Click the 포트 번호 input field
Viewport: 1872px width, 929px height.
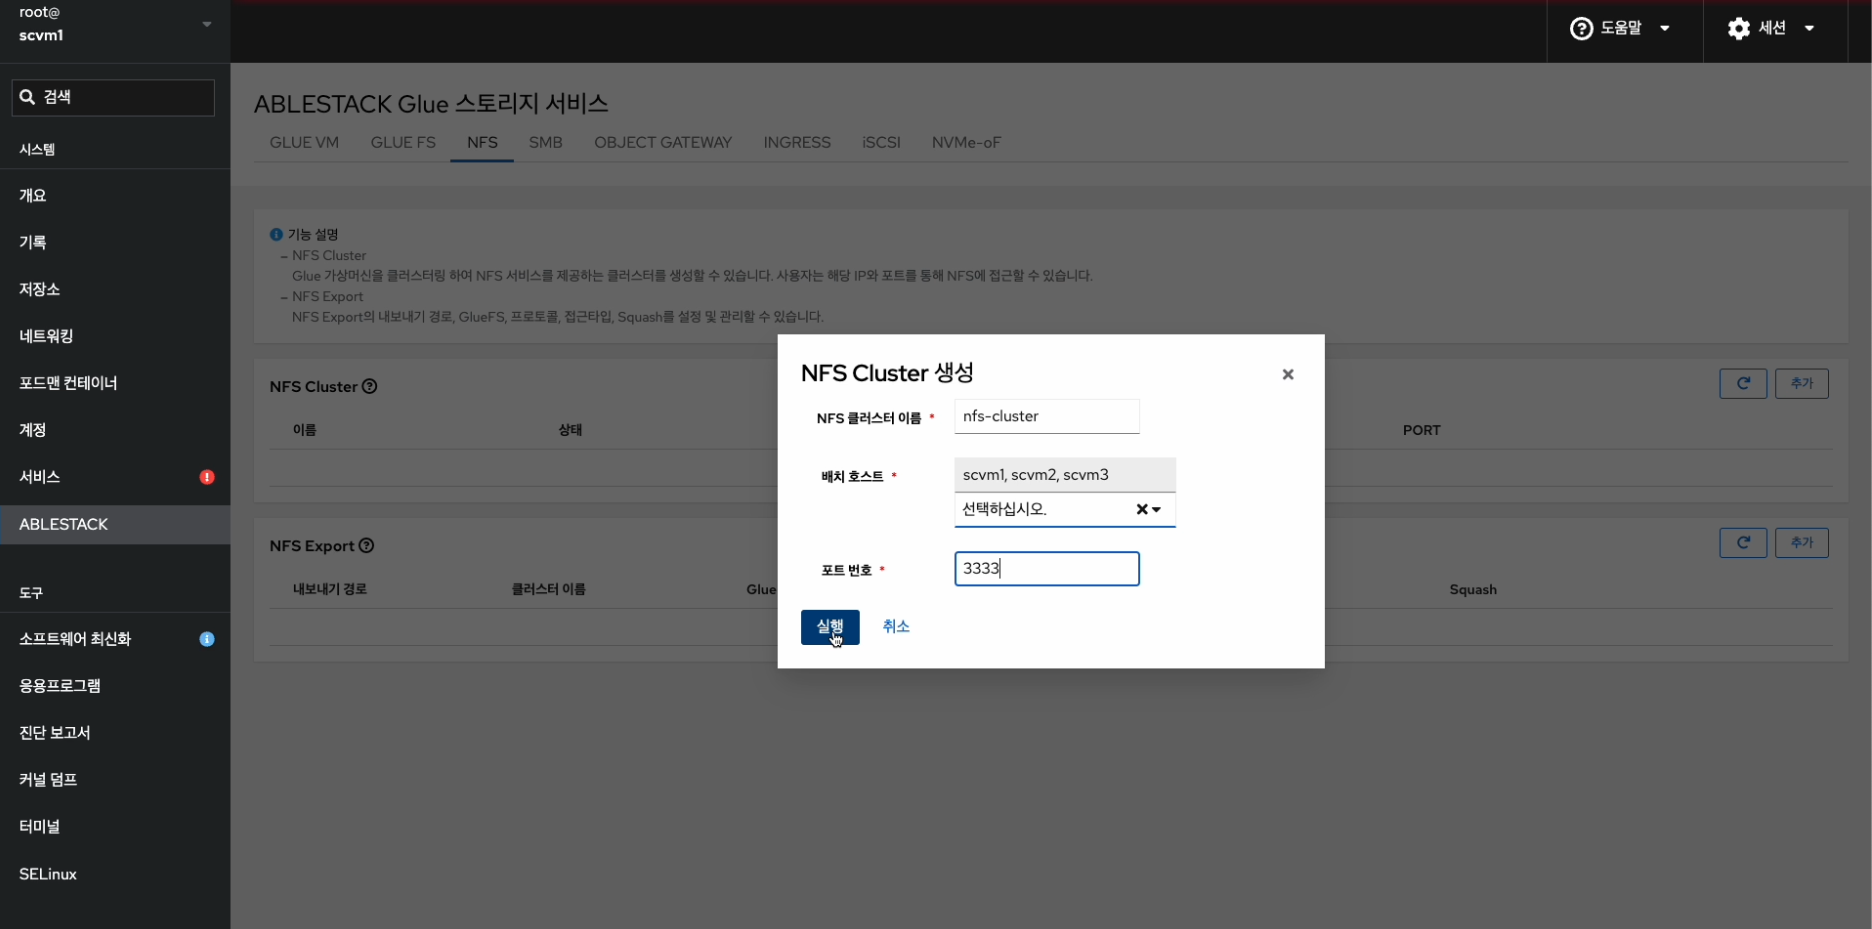tap(1046, 569)
